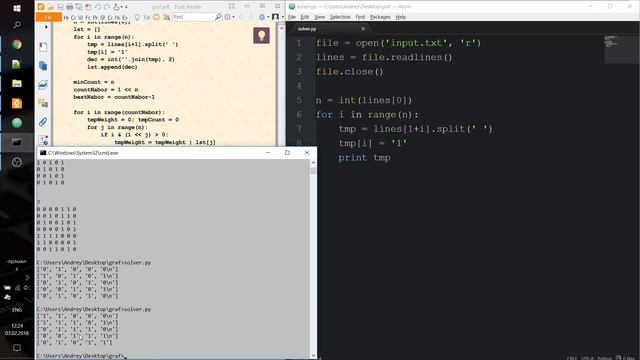Click UTF-8 encoding in Atom status bar
This screenshot has height=360, width=640.
(588, 358)
